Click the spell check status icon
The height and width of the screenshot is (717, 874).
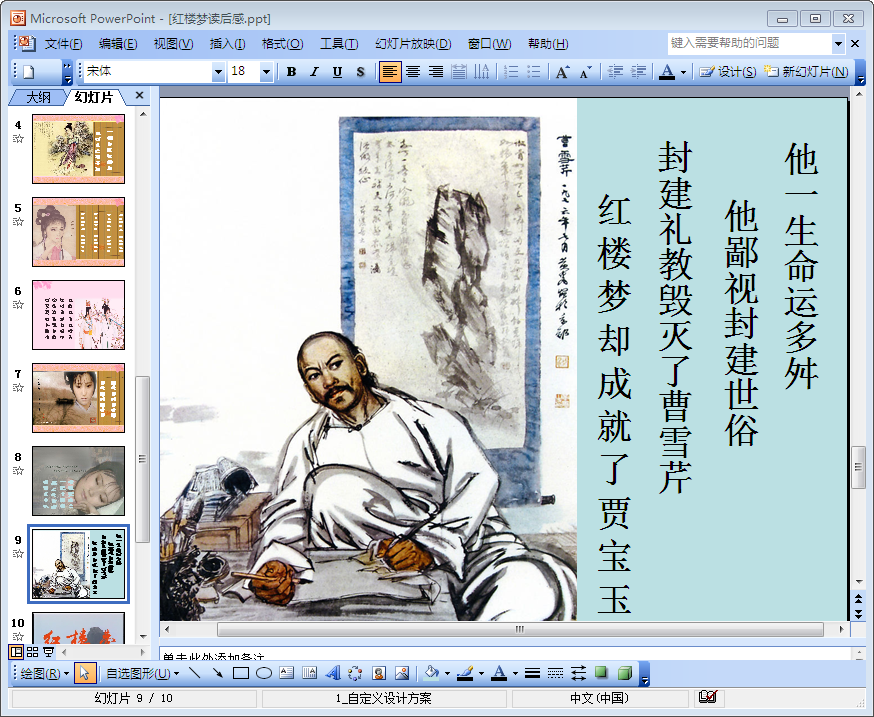click(x=708, y=697)
